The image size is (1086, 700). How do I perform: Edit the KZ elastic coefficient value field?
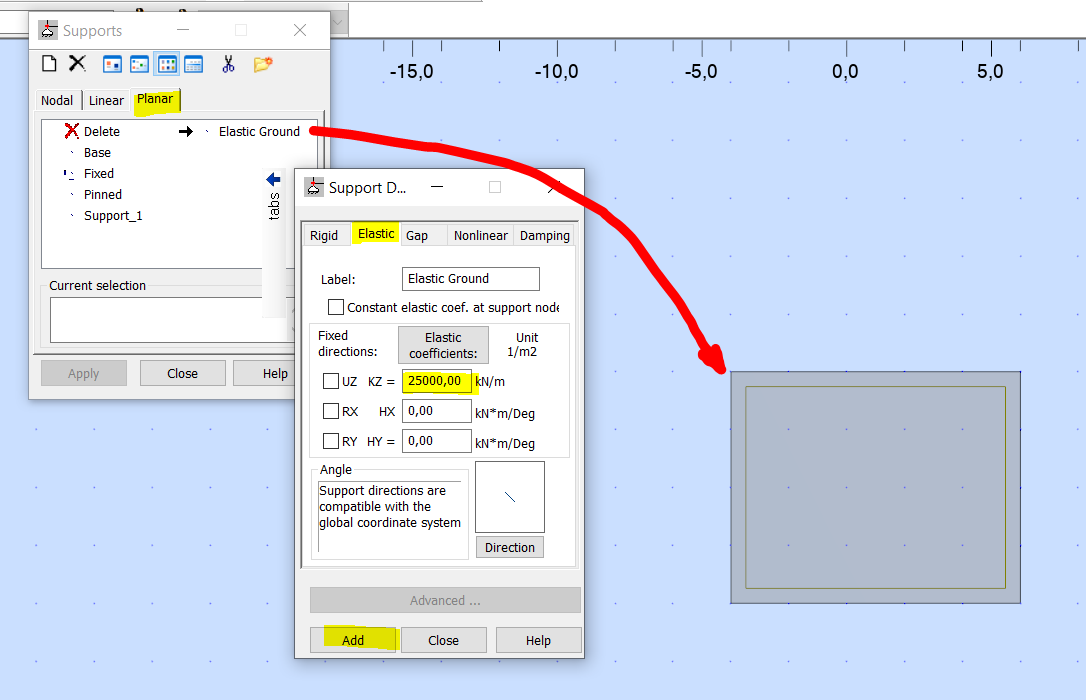pyautogui.click(x=437, y=381)
